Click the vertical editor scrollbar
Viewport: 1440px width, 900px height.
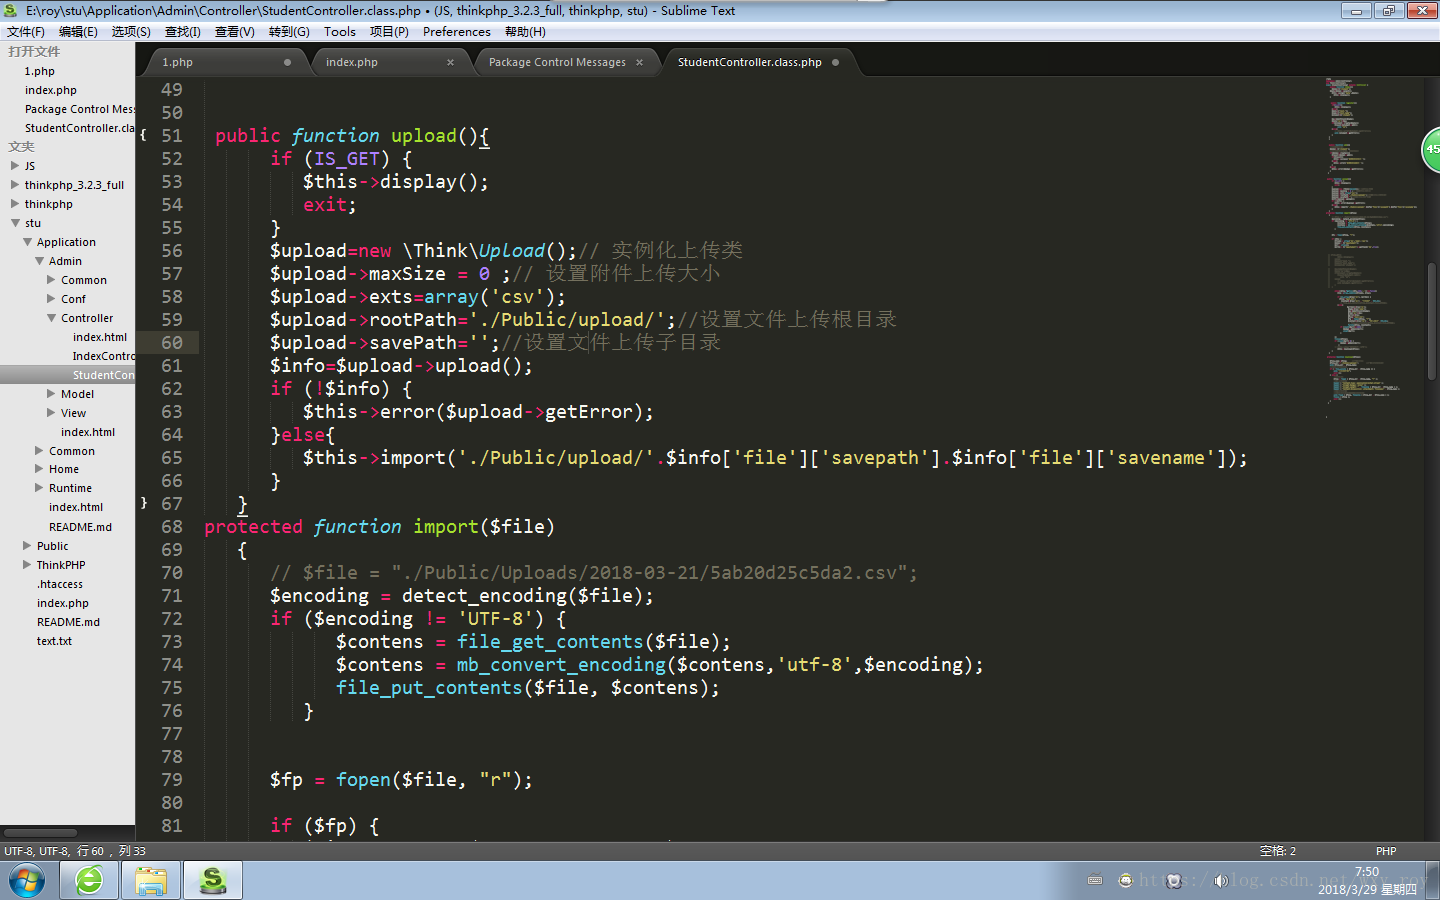(x=1432, y=320)
